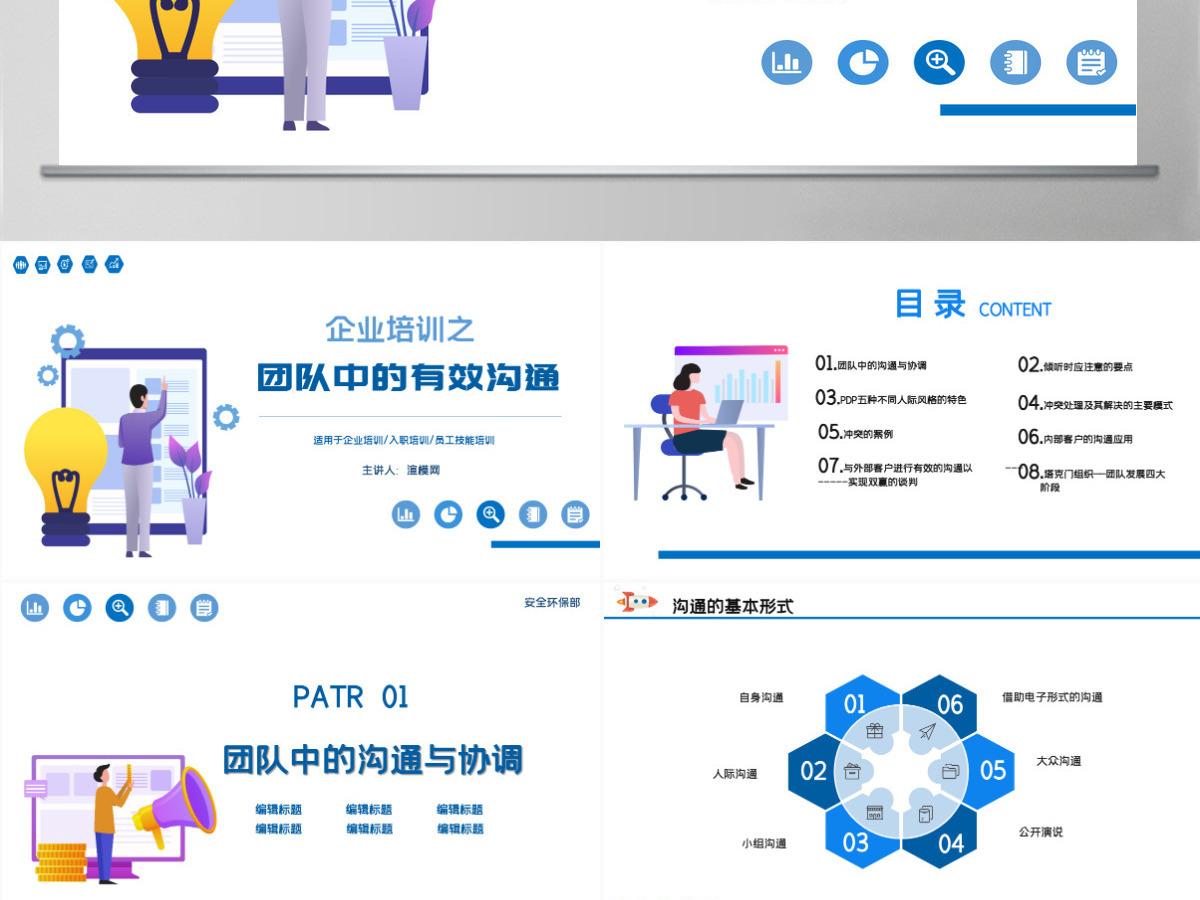1200x900 pixels.
Task: Click the documents icon near hexagon 04
Action: click(x=925, y=813)
